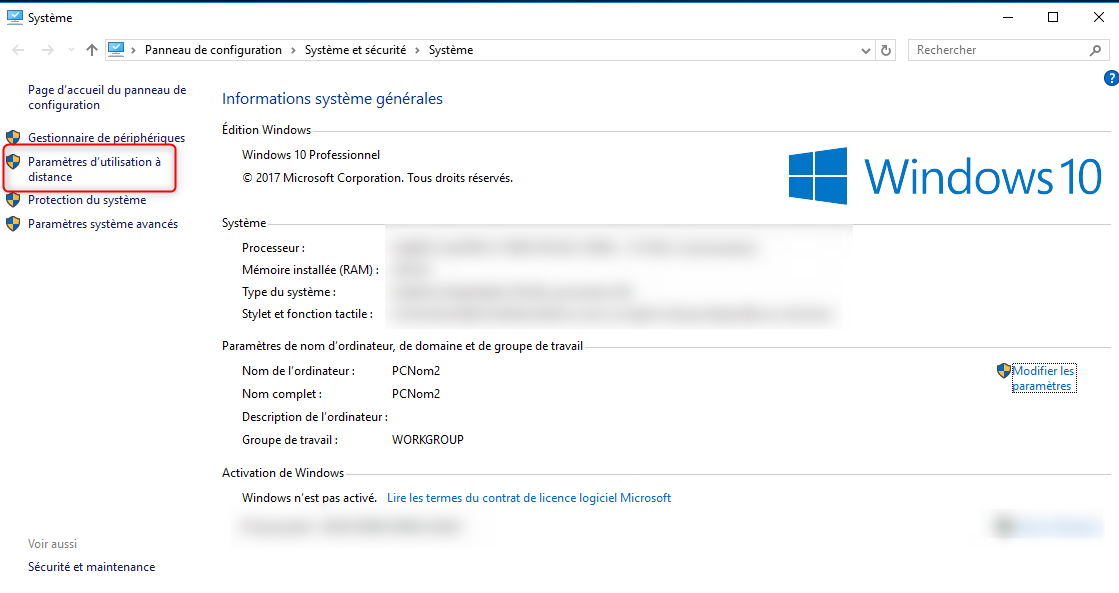Image resolution: width=1119 pixels, height=593 pixels.
Task: Open the blue help question mark icon
Action: tap(1110, 78)
